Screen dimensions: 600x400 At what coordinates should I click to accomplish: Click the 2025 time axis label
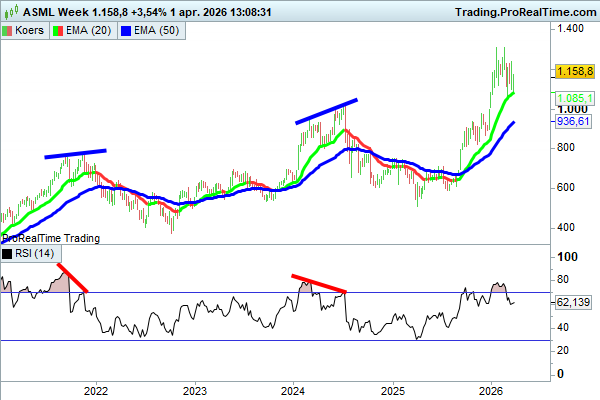pyautogui.click(x=393, y=391)
